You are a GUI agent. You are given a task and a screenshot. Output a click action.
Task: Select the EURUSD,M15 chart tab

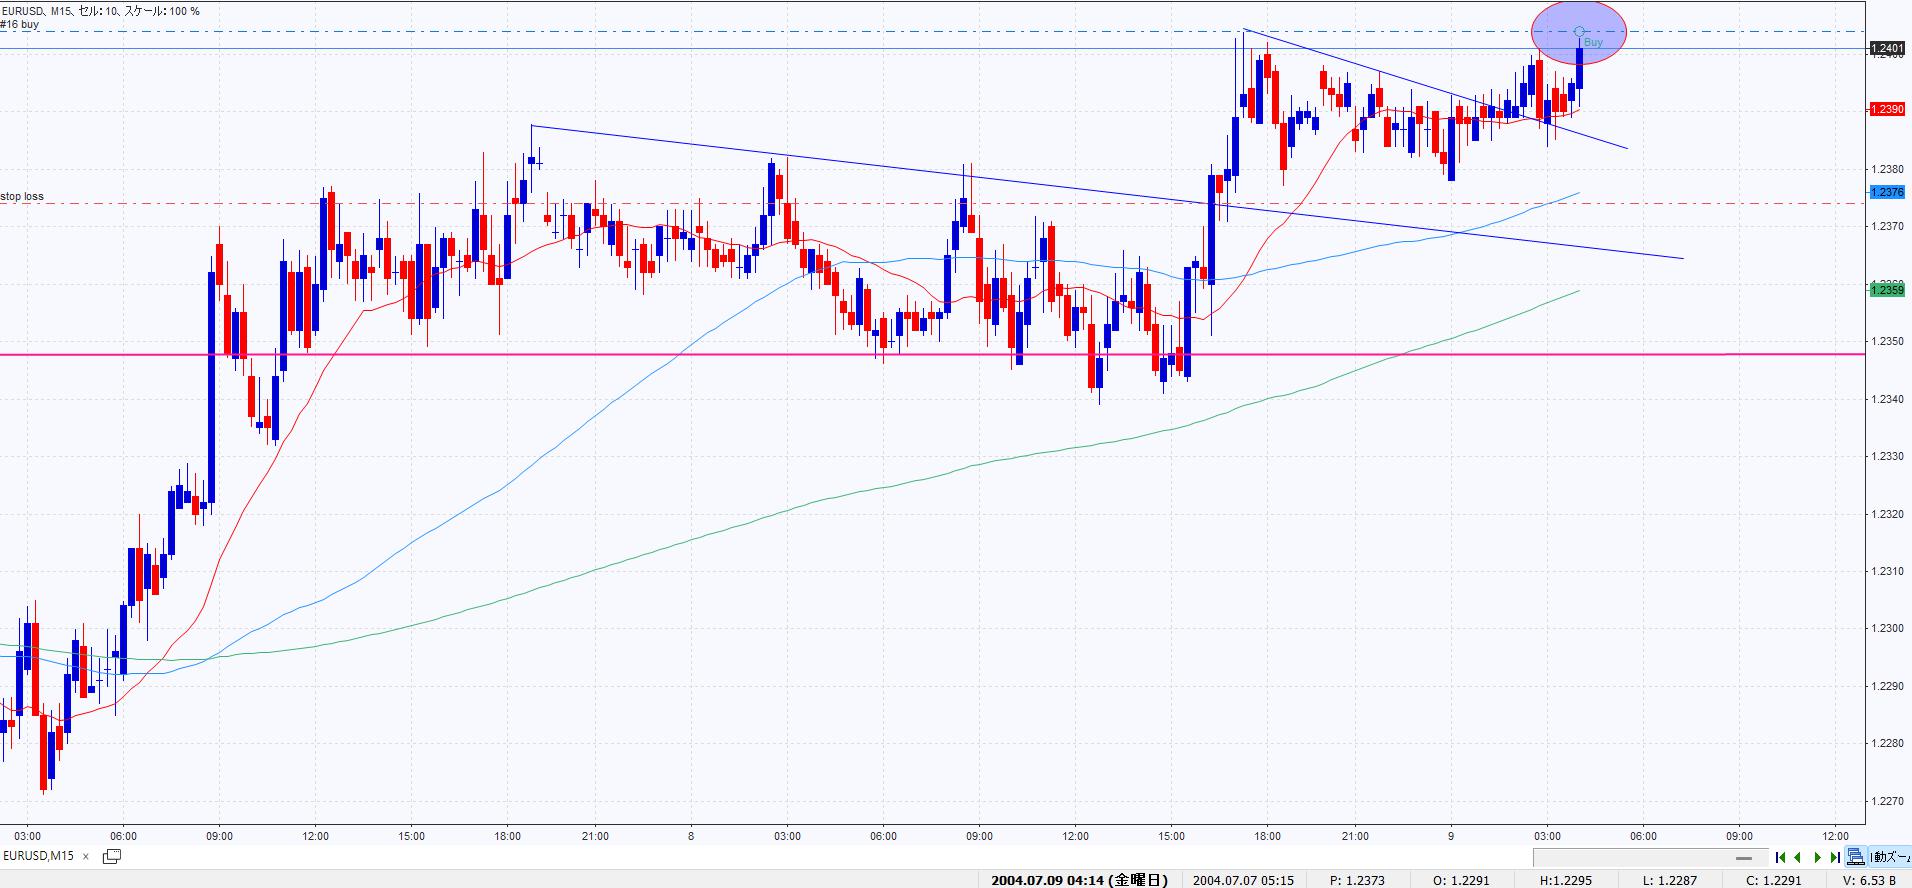point(39,856)
